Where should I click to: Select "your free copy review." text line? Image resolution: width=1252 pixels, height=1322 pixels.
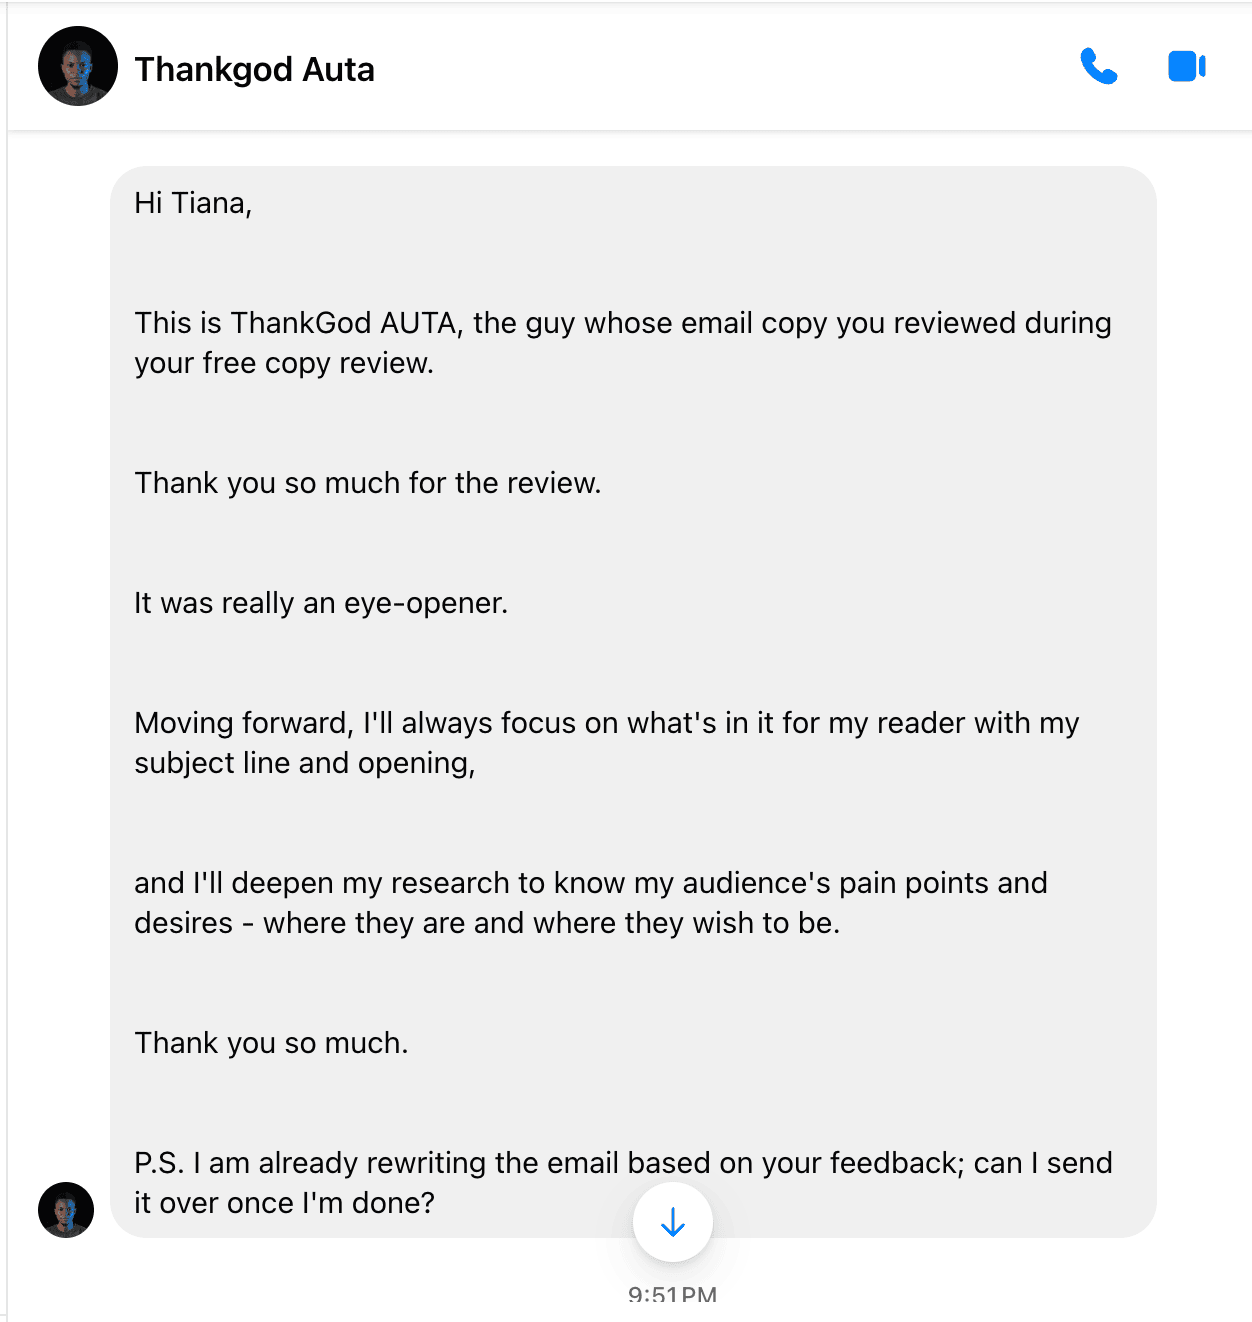(x=284, y=363)
